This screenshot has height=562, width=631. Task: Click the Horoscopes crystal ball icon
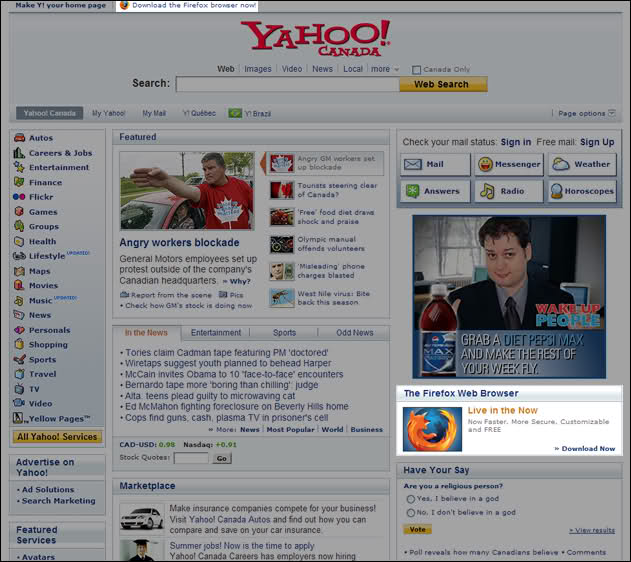pos(556,191)
